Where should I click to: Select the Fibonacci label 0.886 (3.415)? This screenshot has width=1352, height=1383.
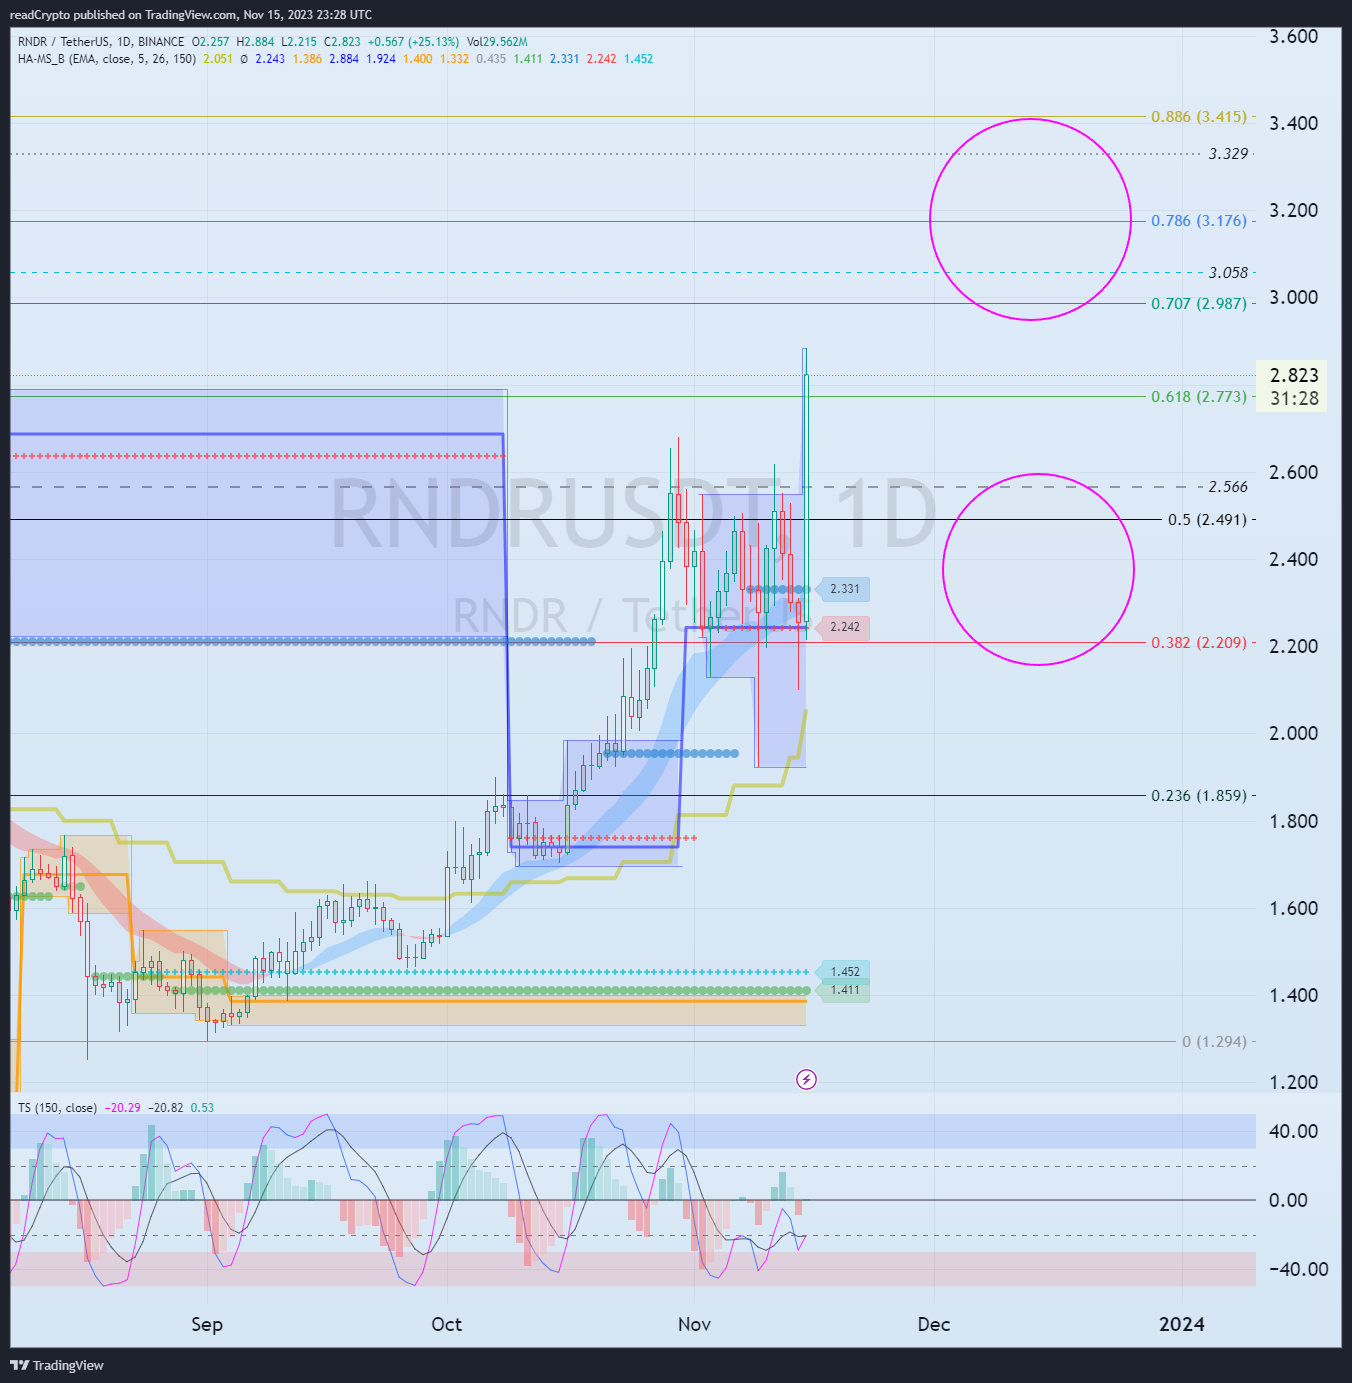pyautogui.click(x=1199, y=117)
